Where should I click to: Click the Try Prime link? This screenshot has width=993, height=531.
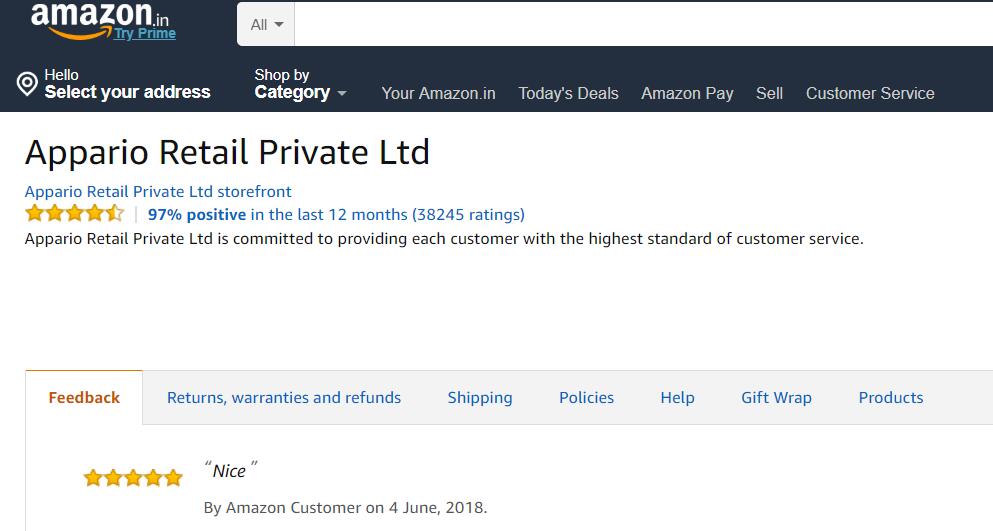pyautogui.click(x=145, y=33)
